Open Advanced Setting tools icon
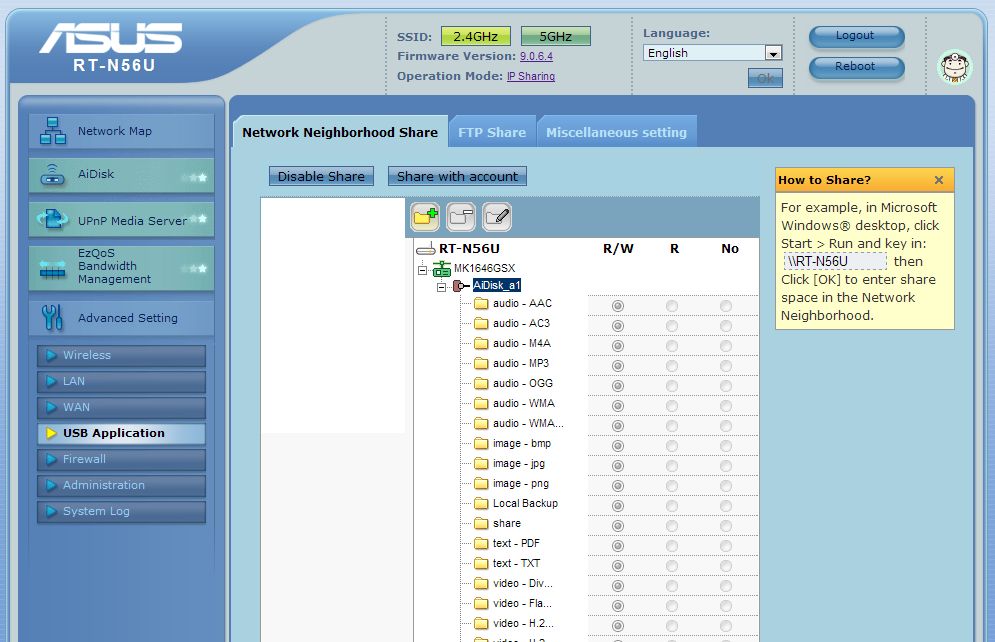 point(52,318)
